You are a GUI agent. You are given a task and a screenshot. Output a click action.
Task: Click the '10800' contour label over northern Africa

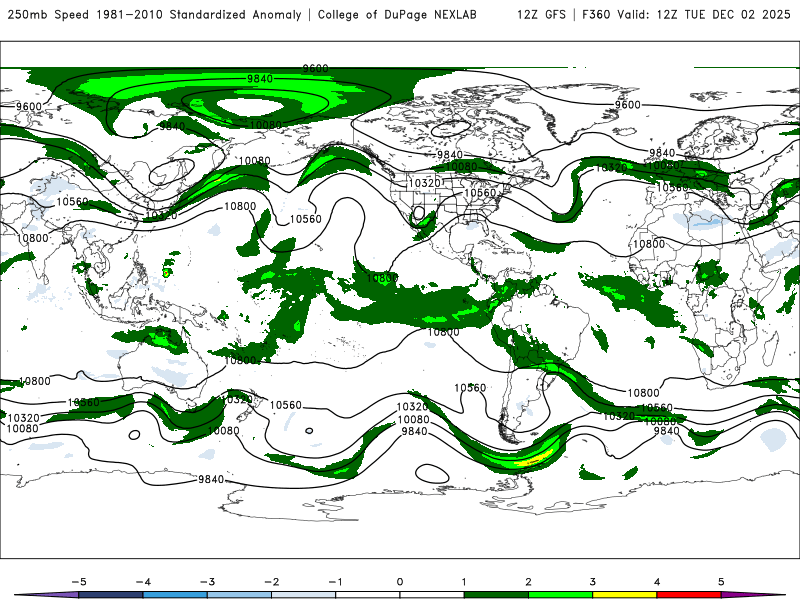[649, 244]
